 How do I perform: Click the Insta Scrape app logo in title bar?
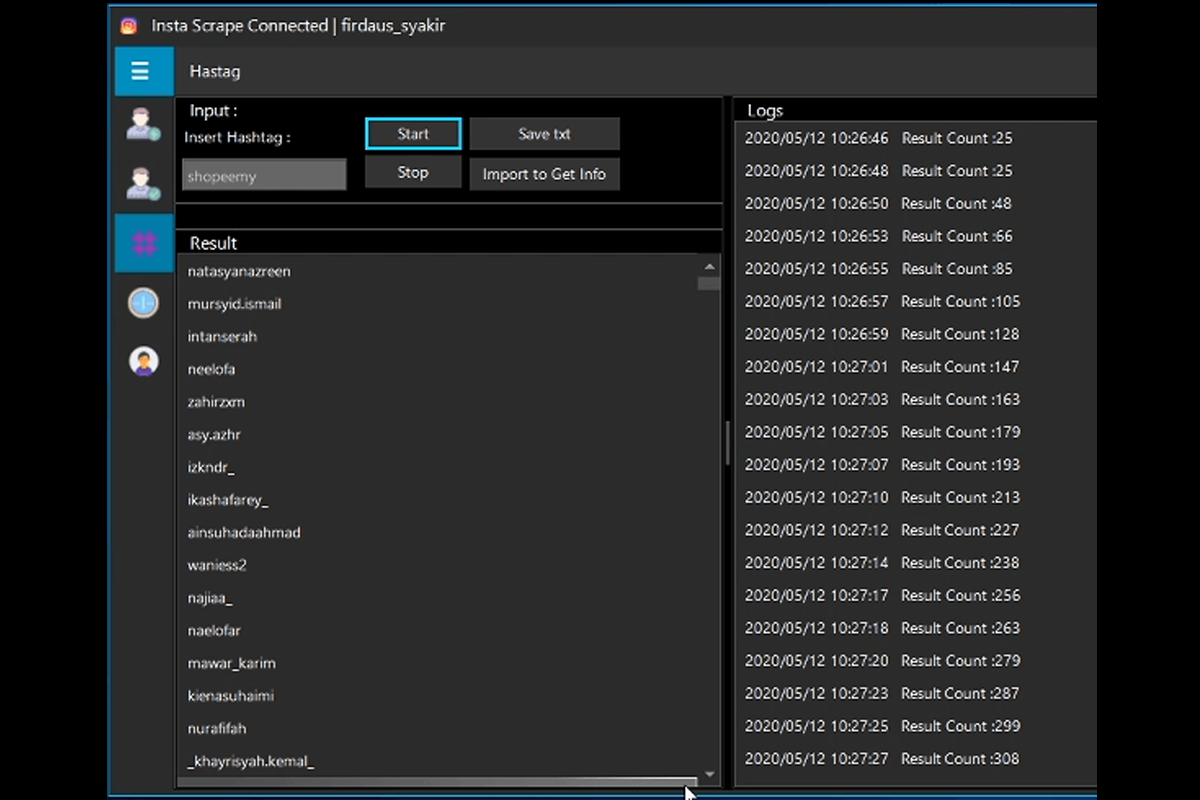click(128, 25)
